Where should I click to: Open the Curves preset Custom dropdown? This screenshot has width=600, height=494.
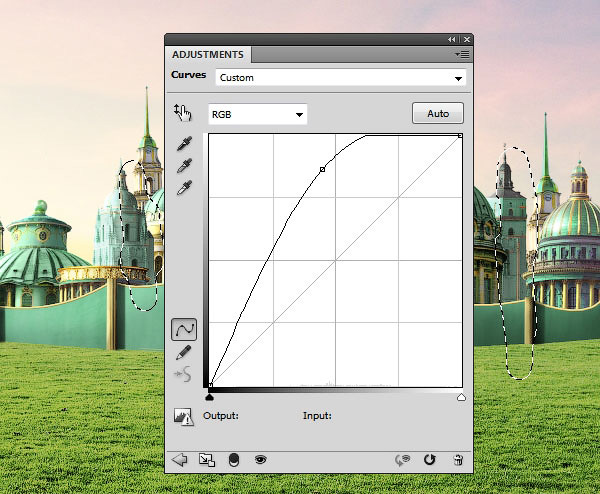point(341,78)
